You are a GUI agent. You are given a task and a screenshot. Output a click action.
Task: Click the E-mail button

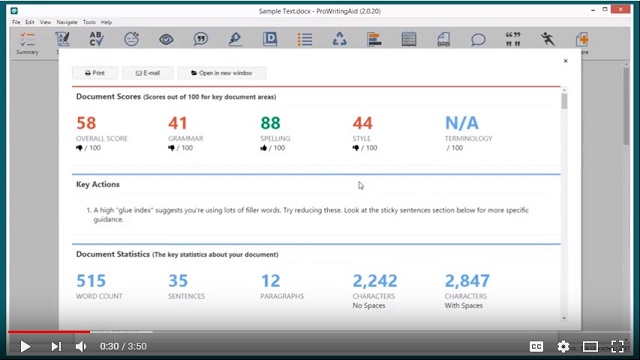pyautogui.click(x=148, y=73)
